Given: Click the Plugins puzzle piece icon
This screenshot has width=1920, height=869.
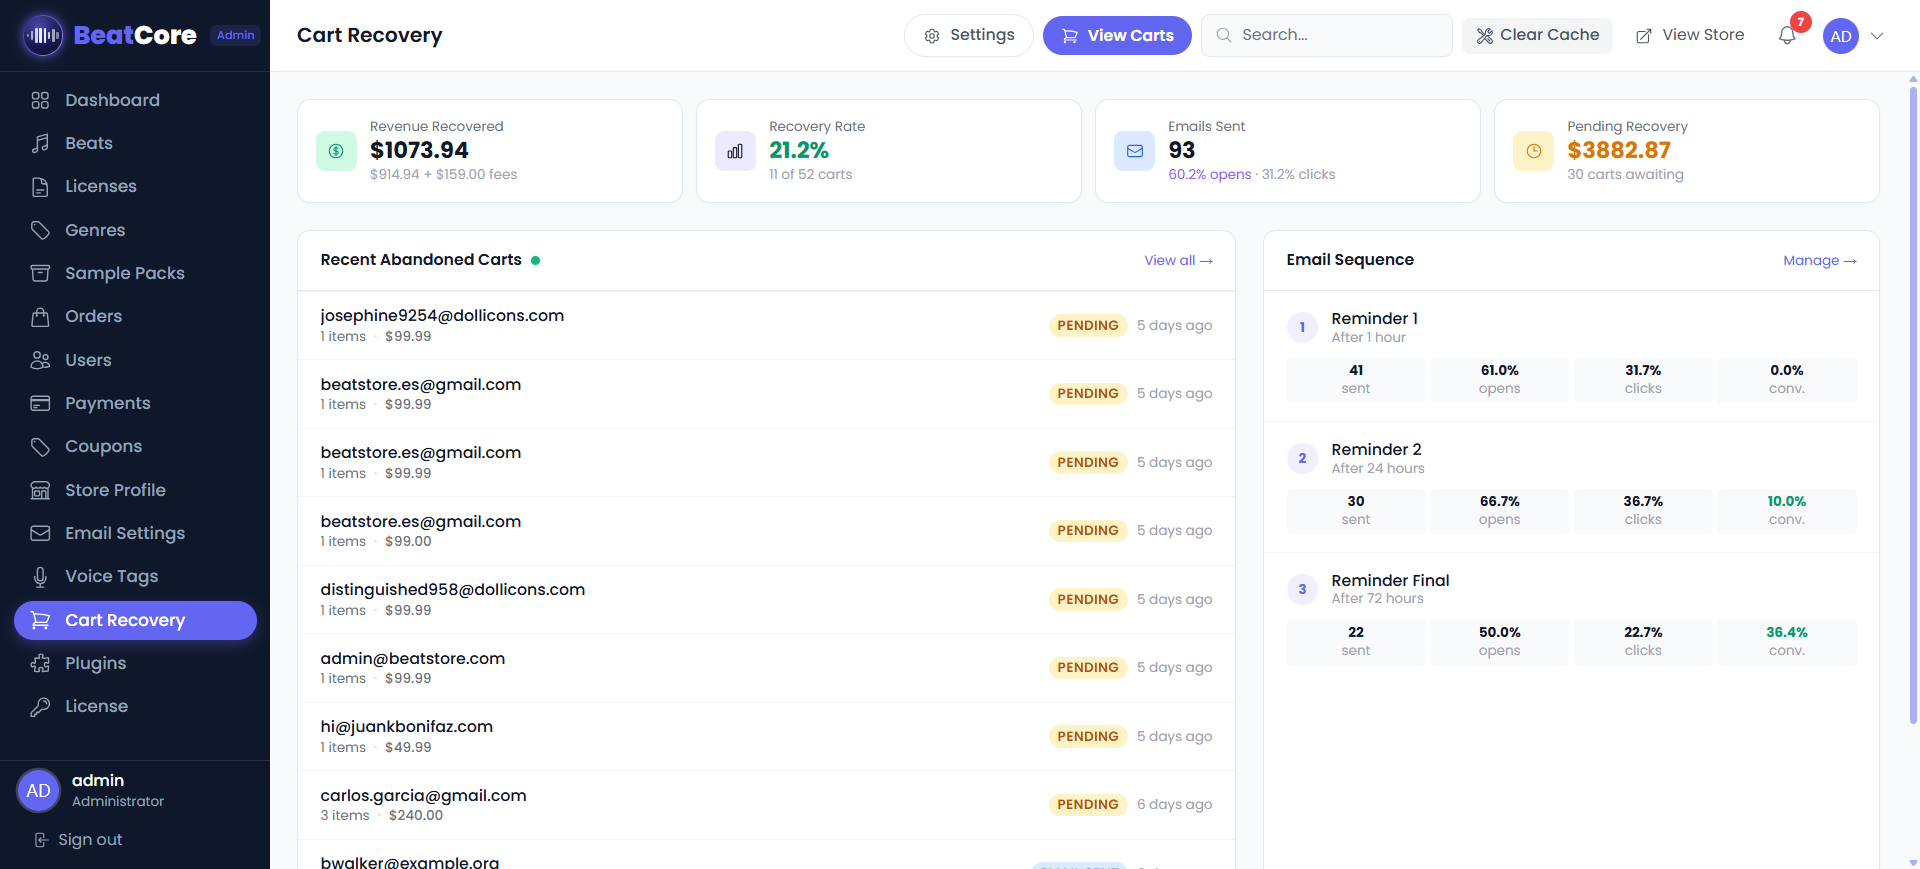Looking at the screenshot, I should click(40, 663).
